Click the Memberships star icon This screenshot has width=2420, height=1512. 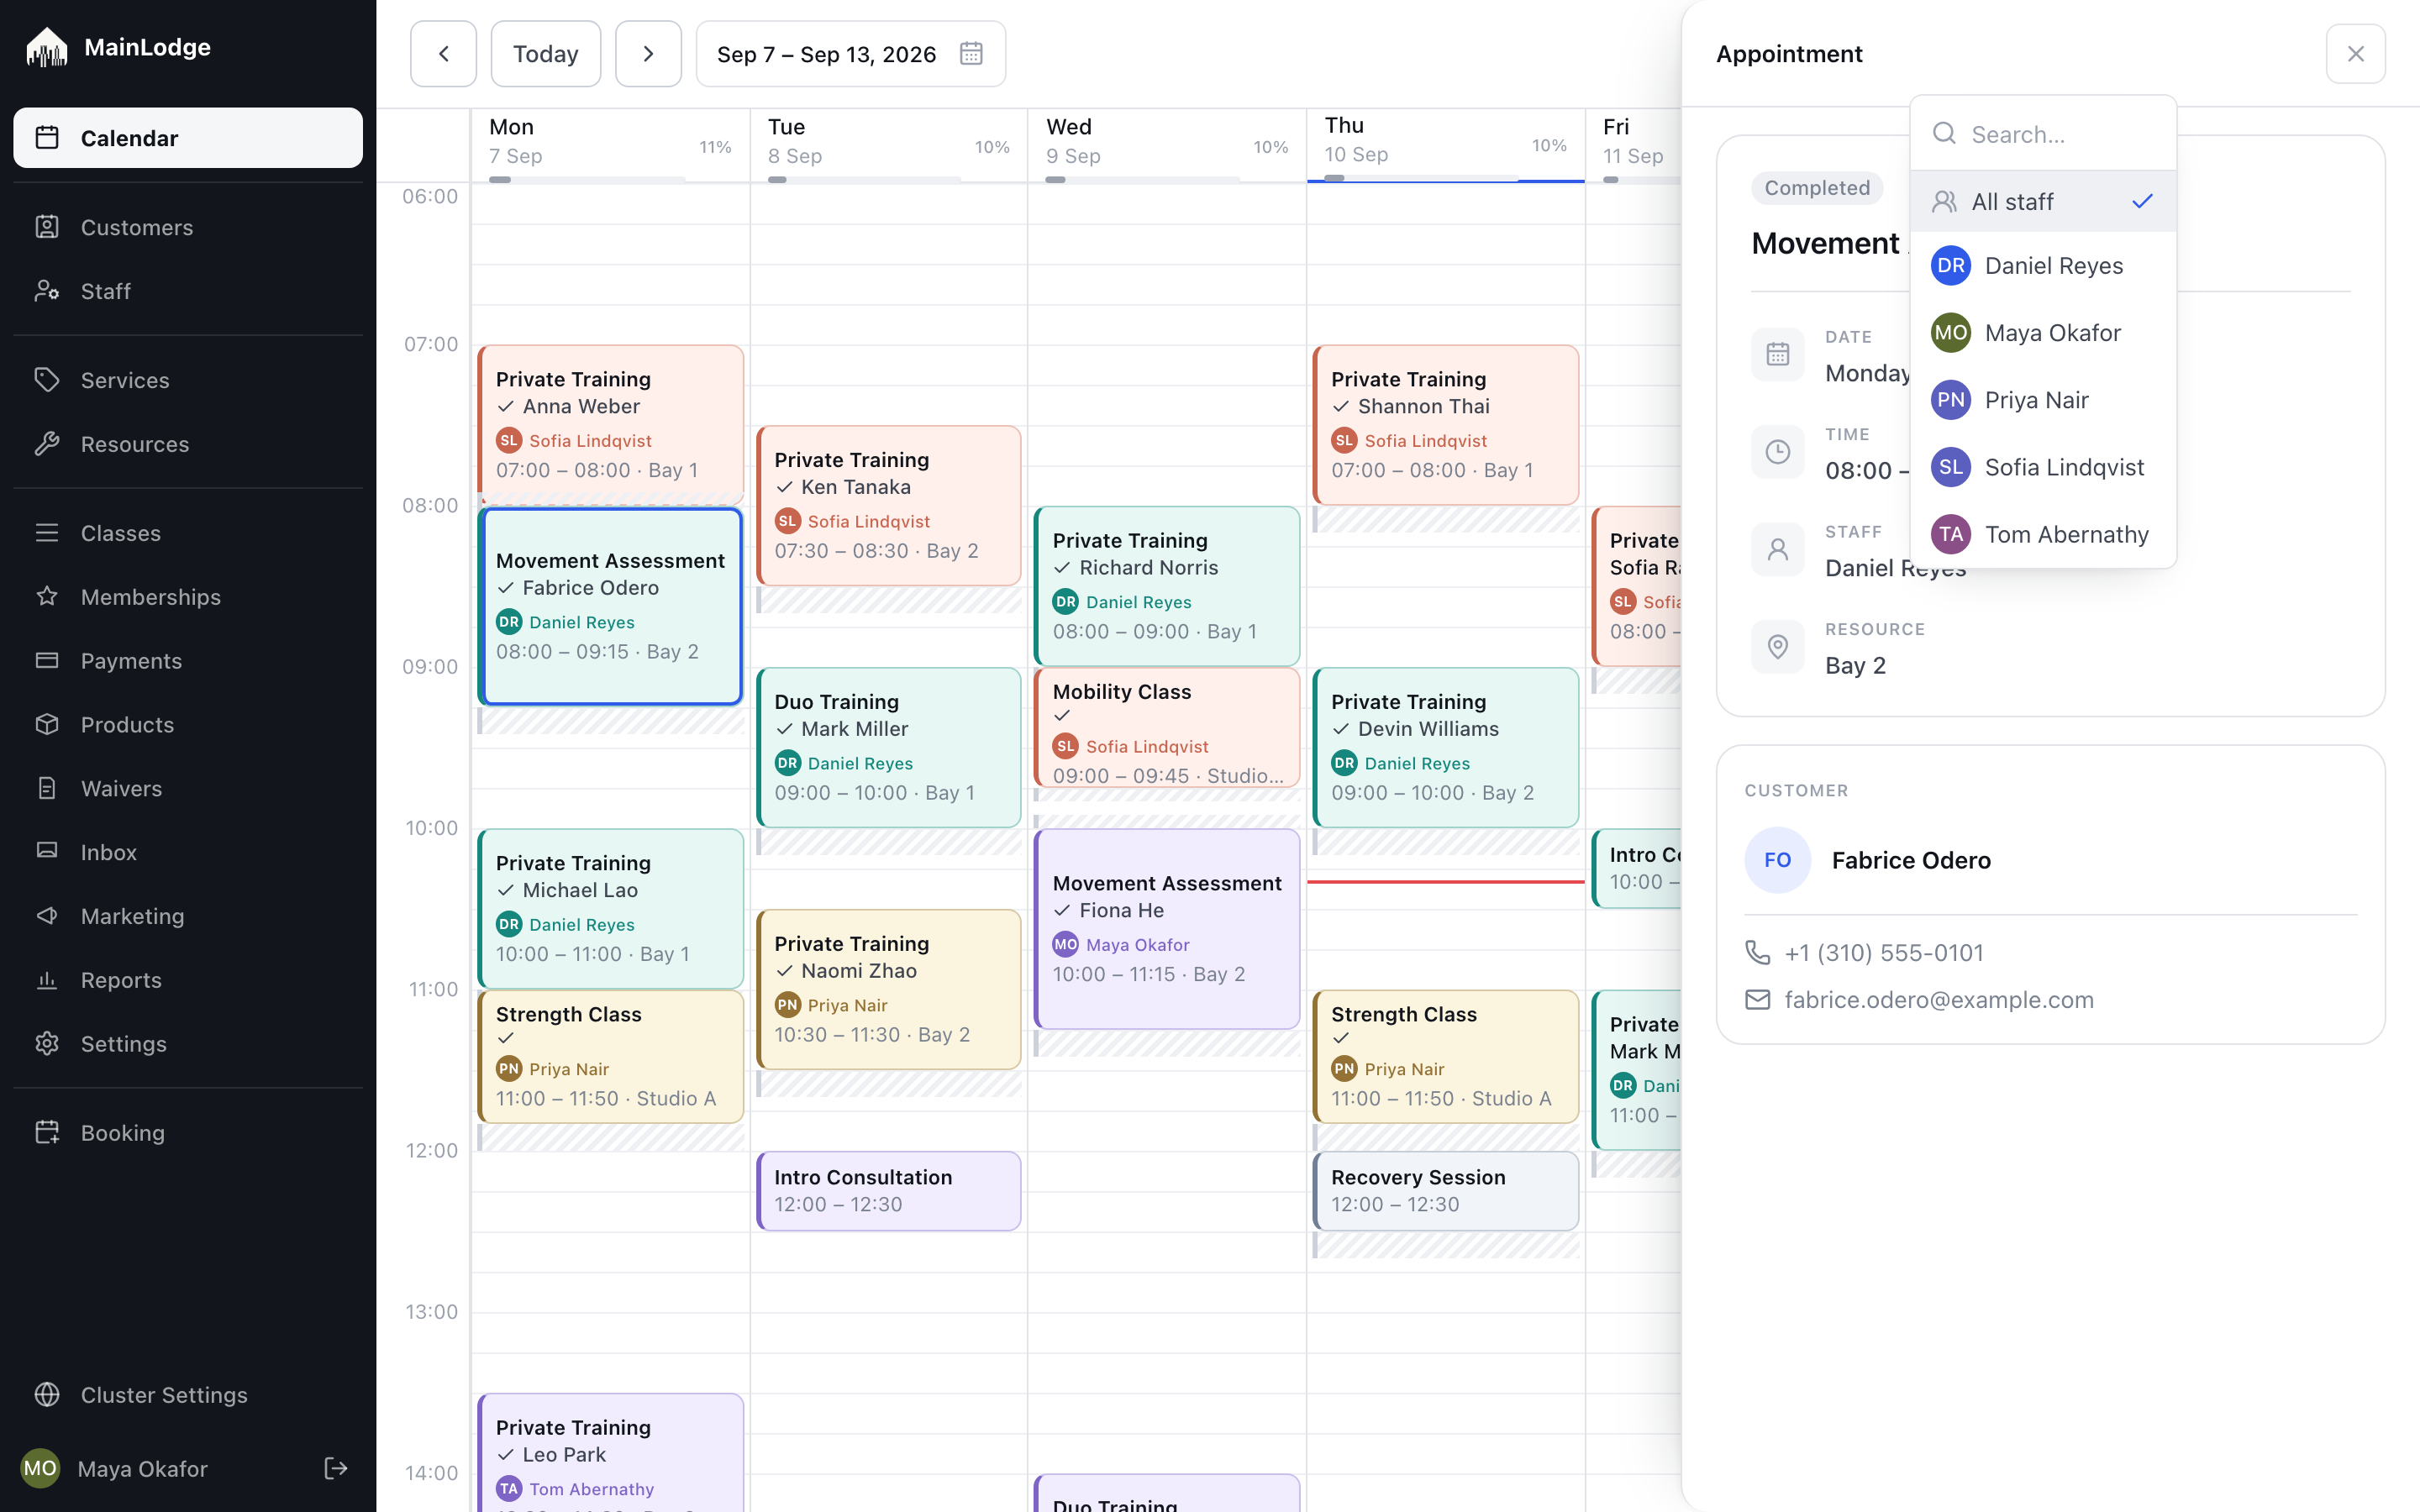[47, 597]
